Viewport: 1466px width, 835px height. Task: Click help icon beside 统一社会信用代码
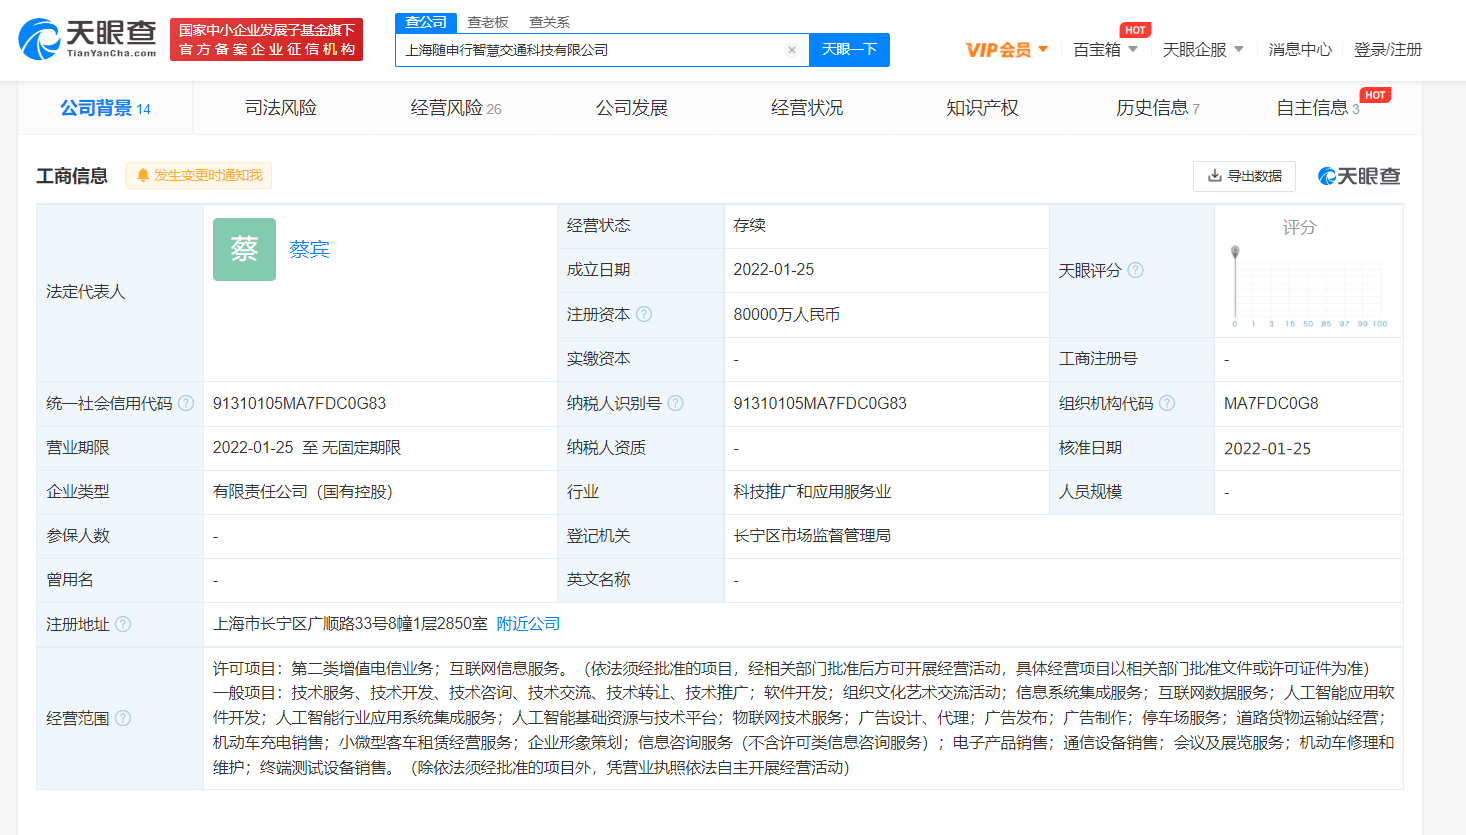186,403
